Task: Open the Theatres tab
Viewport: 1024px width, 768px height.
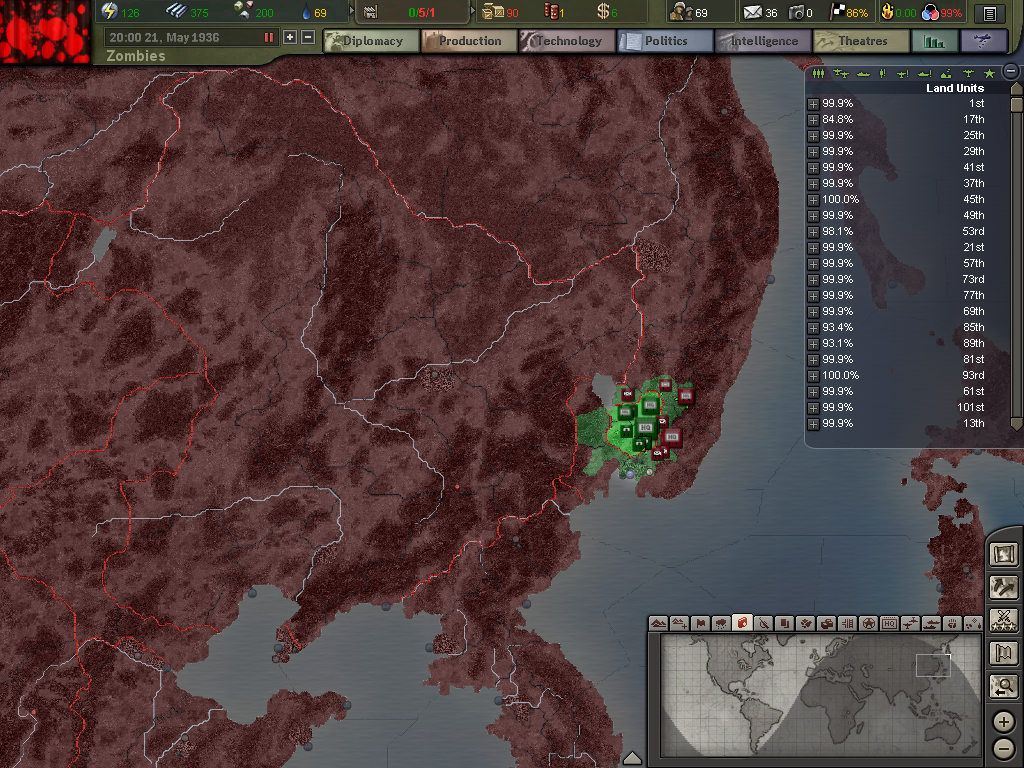Action: [861, 41]
